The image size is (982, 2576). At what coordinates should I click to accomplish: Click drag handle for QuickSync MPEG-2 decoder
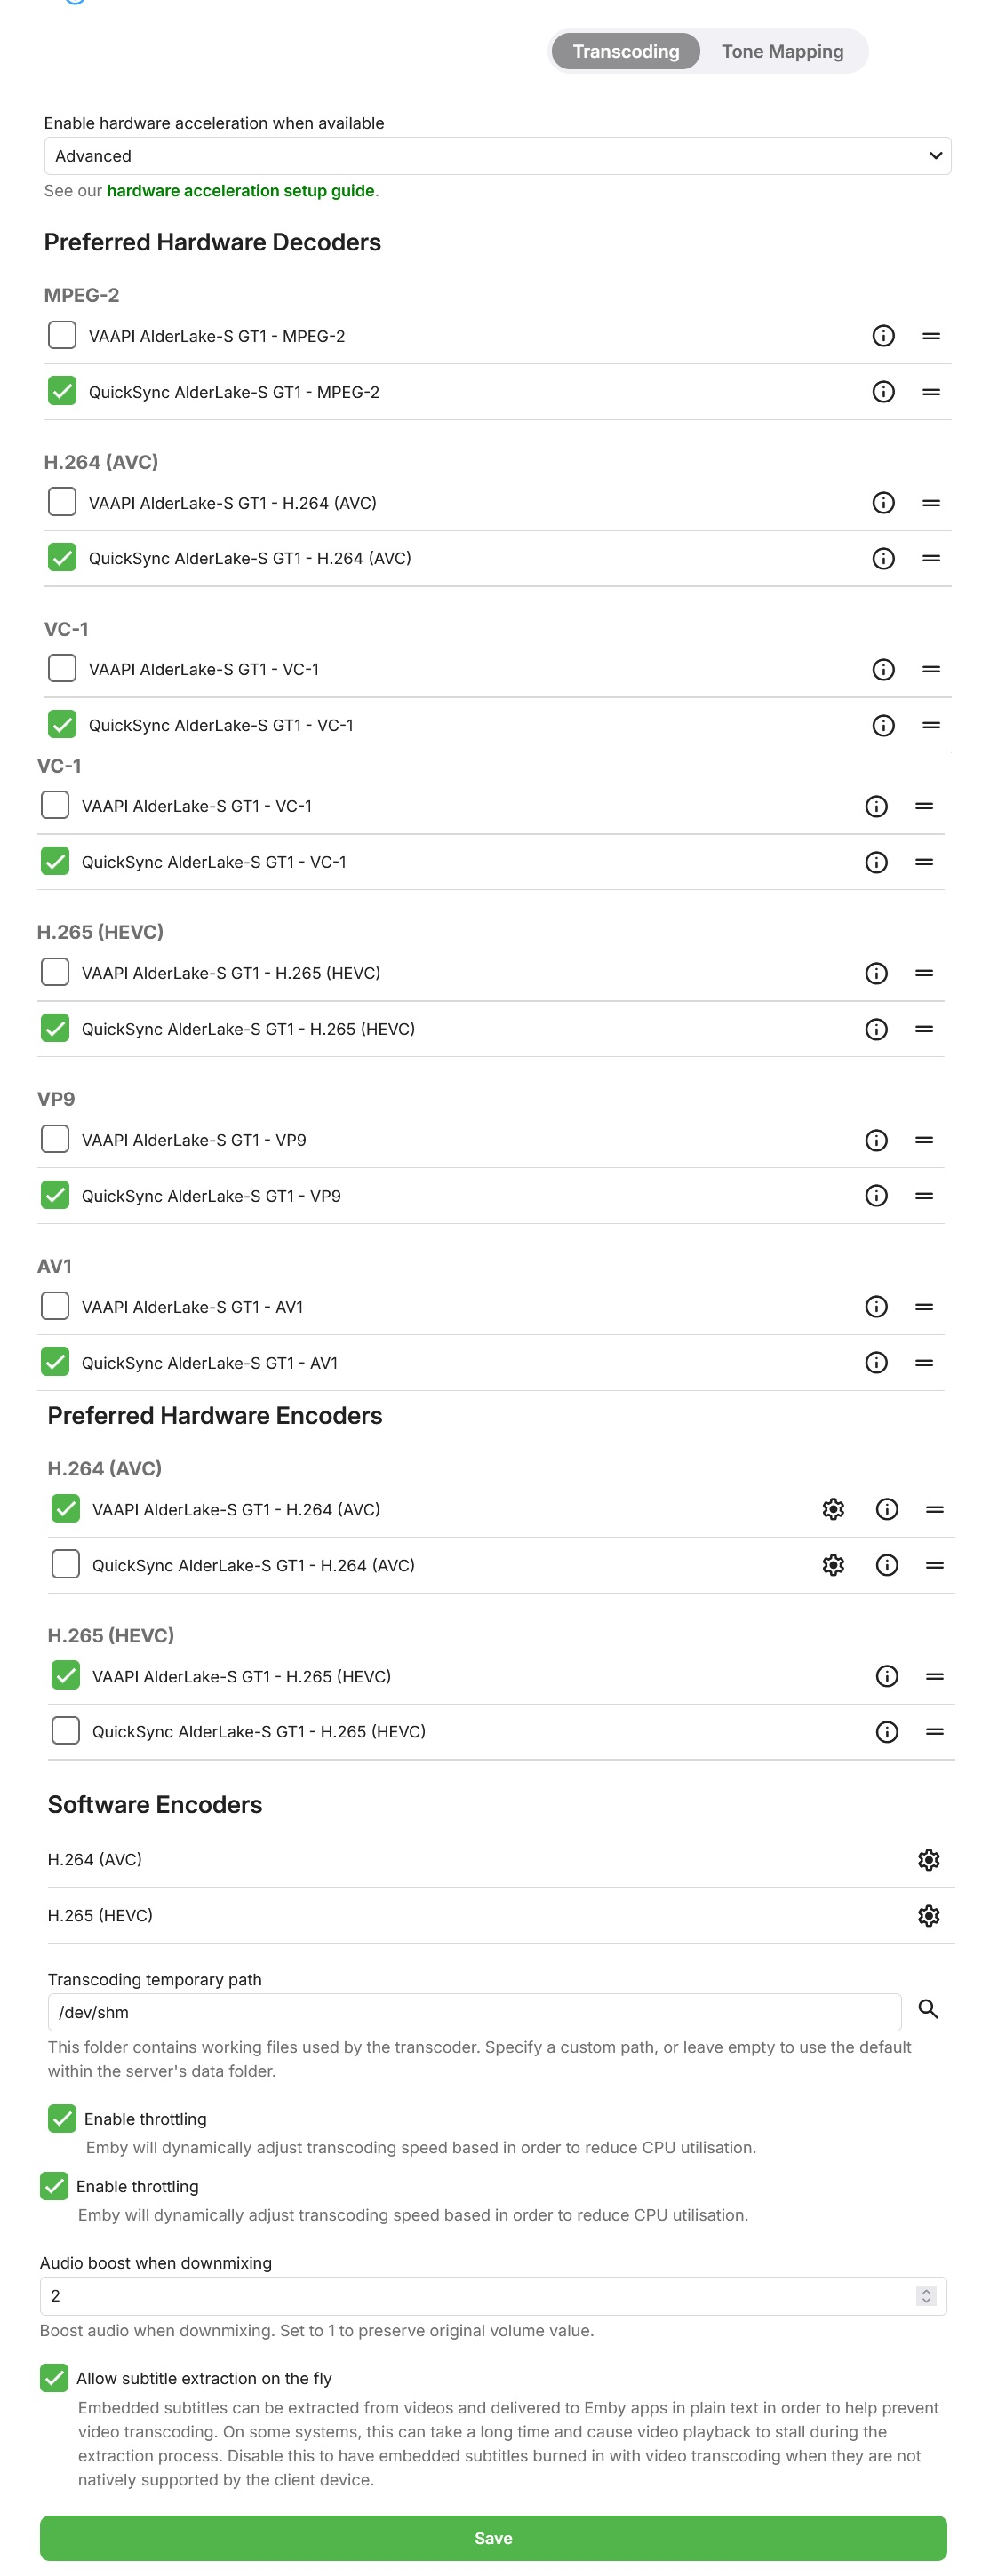931,392
